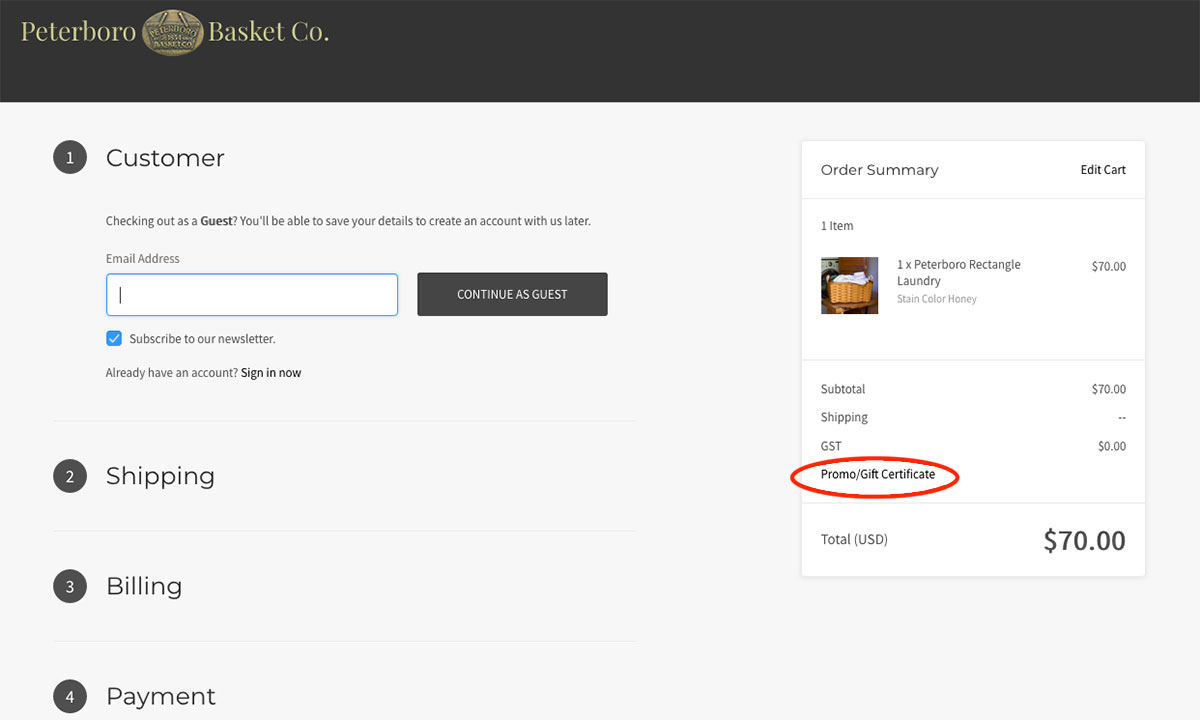Uncheck Subscribe to our newsletter checkbox

(114, 339)
